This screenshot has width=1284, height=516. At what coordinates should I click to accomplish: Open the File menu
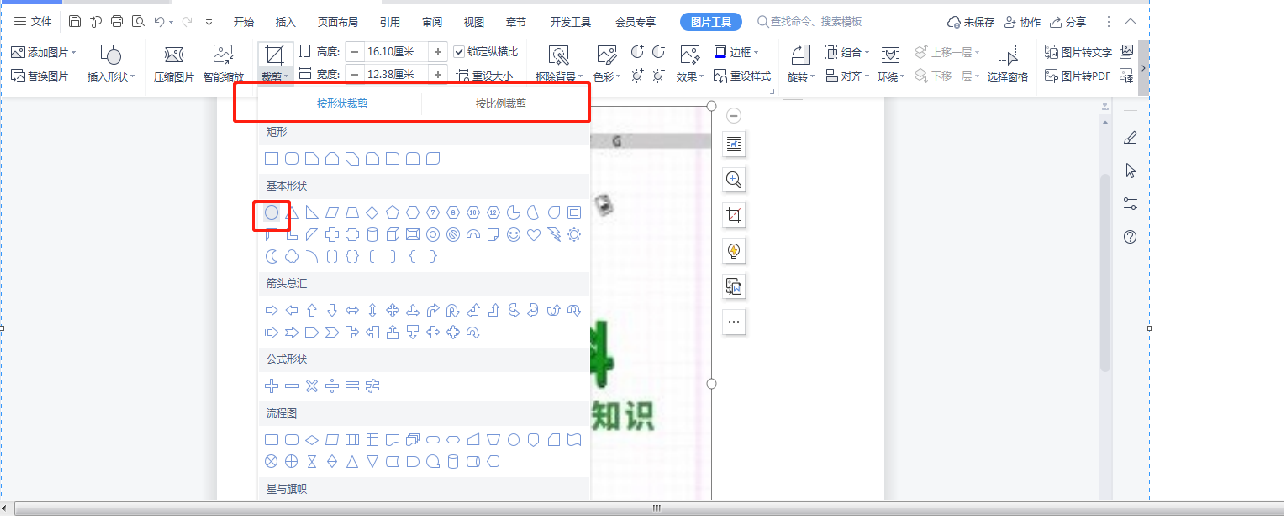point(32,21)
